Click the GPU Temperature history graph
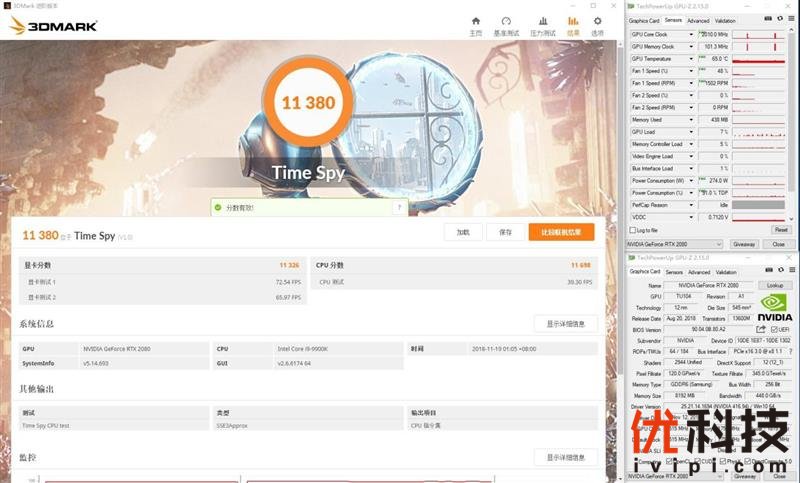Image resolution: width=800 pixels, height=483 pixels. (758, 59)
